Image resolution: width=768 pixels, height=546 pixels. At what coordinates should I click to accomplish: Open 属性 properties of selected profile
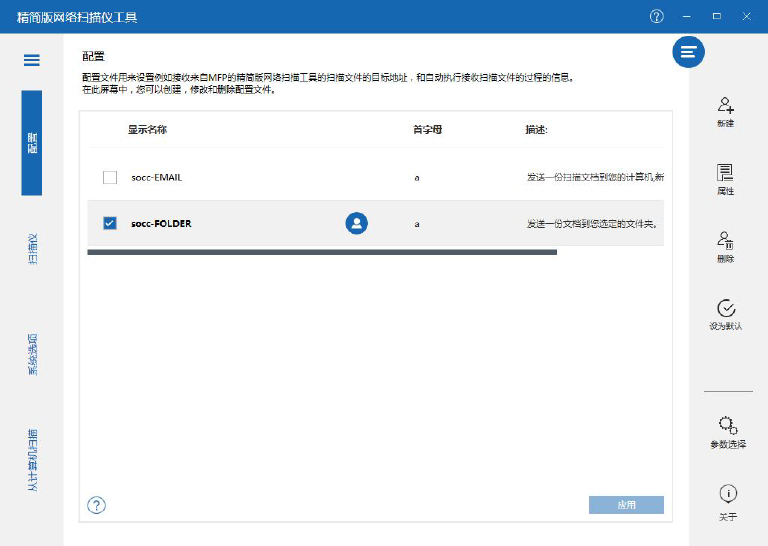(725, 180)
